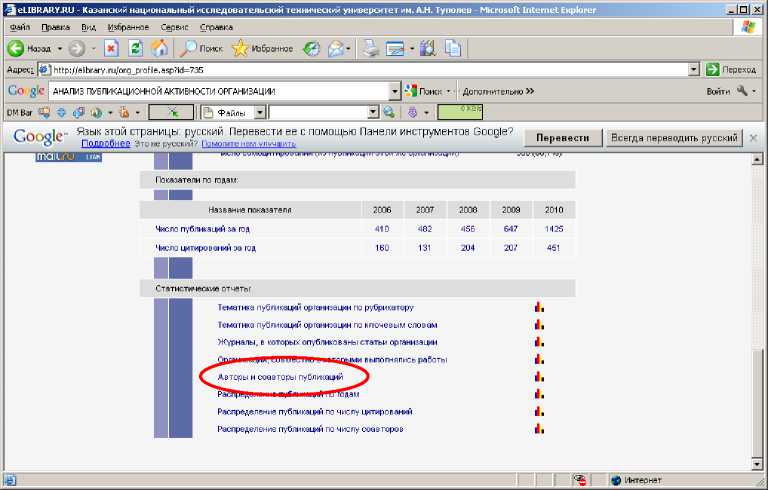Expand the empty DM Bar field dropdown
The image size is (768, 490).
coord(373,113)
